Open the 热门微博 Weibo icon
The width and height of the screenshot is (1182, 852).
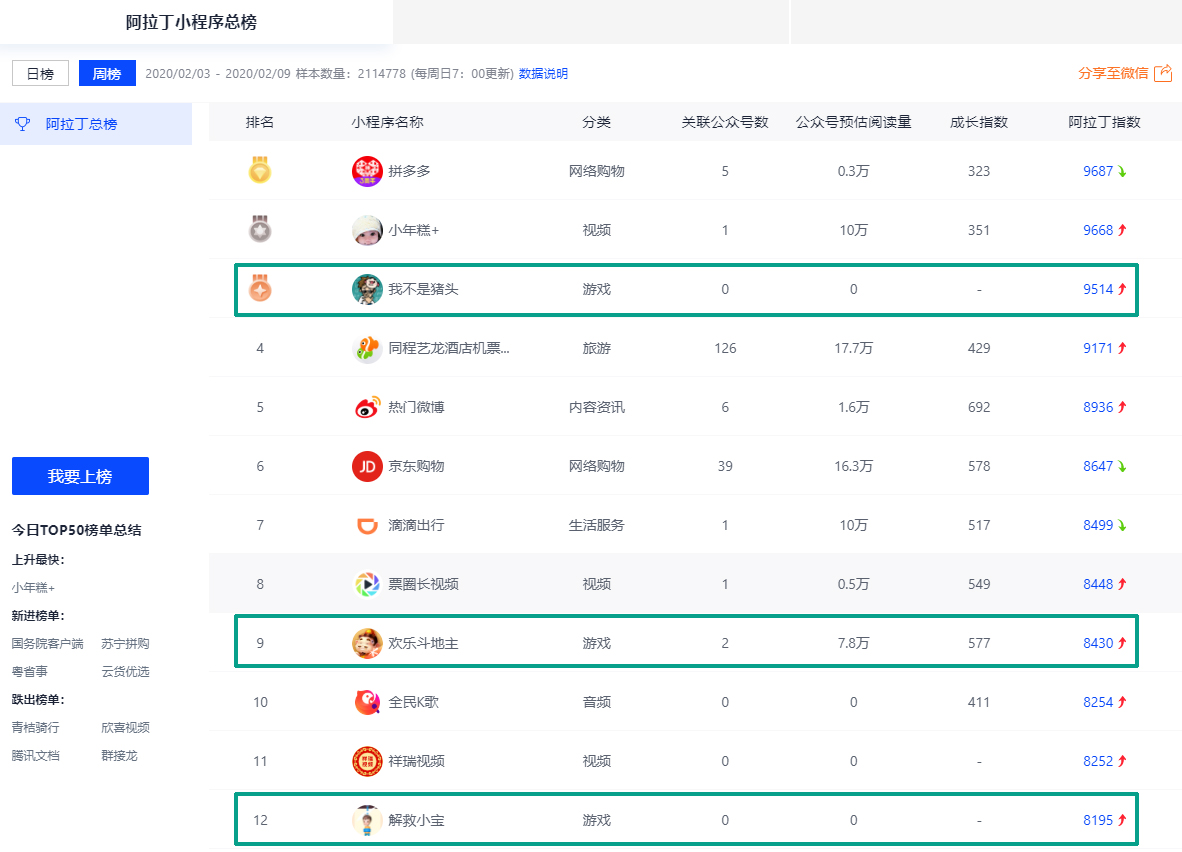click(367, 407)
